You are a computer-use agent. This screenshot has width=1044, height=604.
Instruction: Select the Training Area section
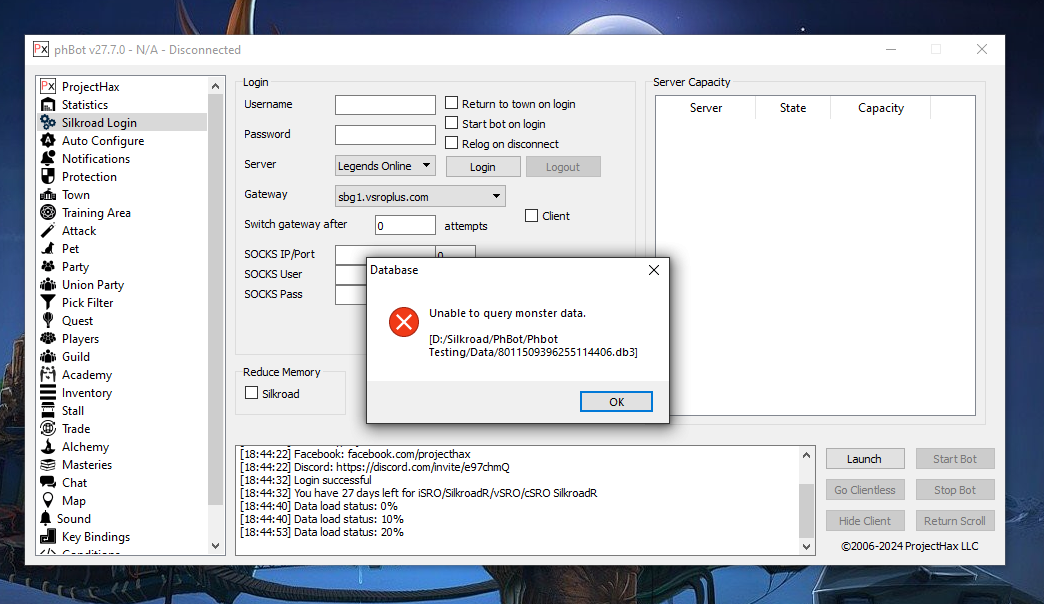coord(95,212)
